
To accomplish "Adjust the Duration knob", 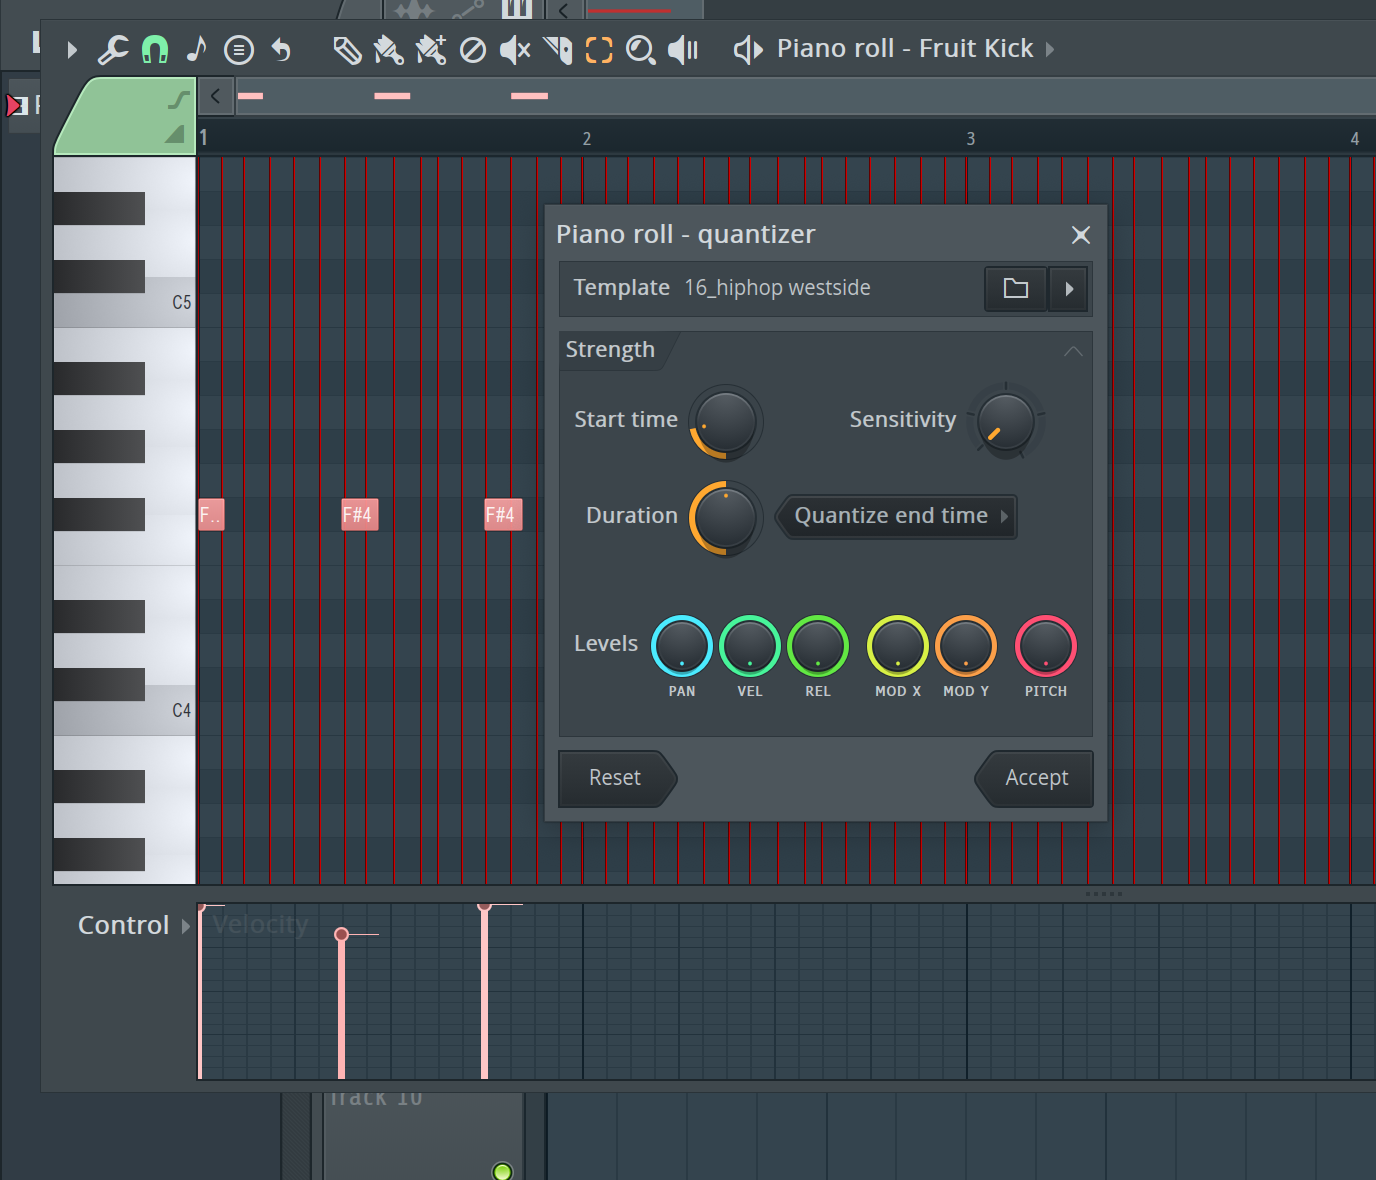I will point(726,518).
